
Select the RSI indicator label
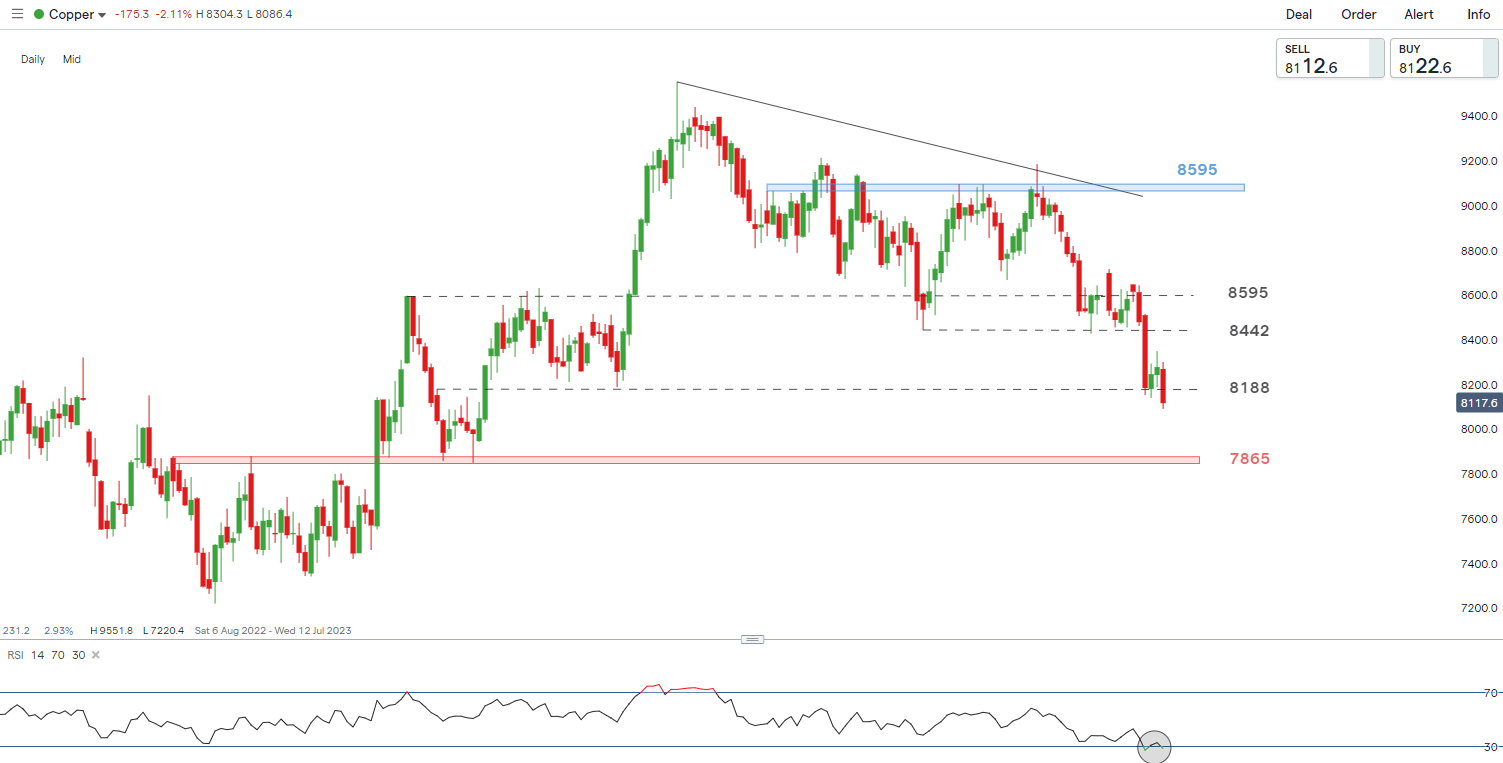[16, 655]
